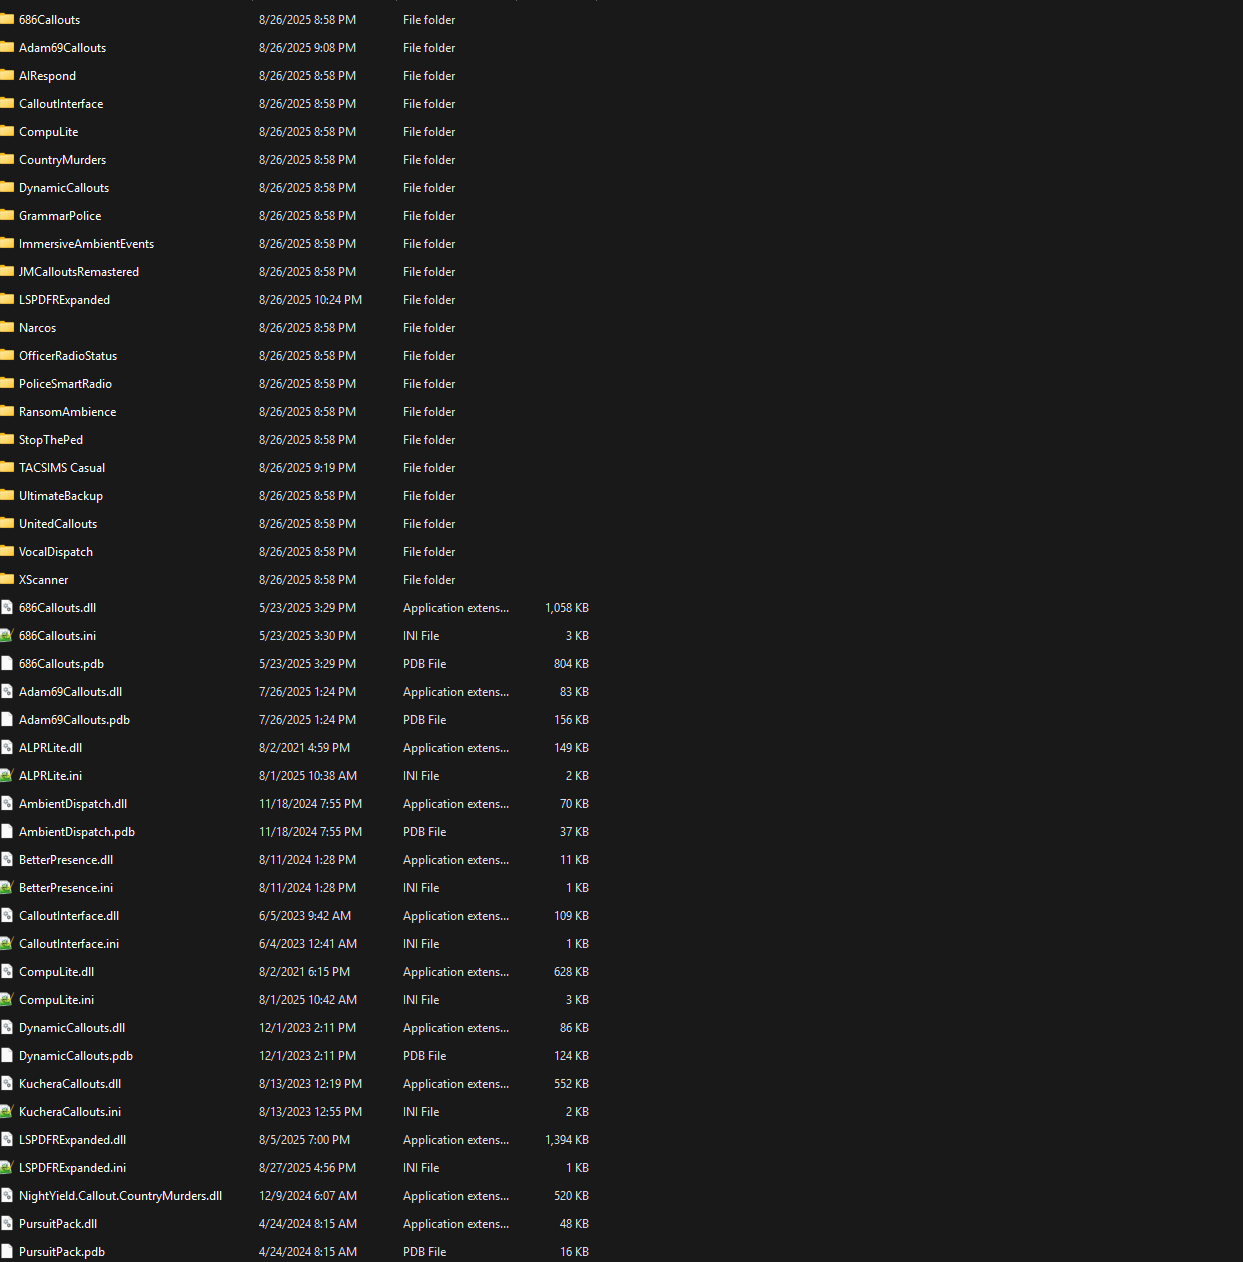
Task: Select the 686Callouts folder icon
Action: (6, 19)
